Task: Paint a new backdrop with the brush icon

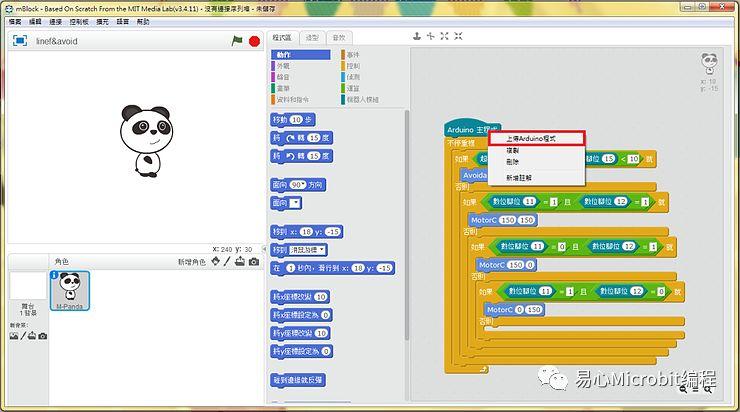Action: tap(23, 336)
